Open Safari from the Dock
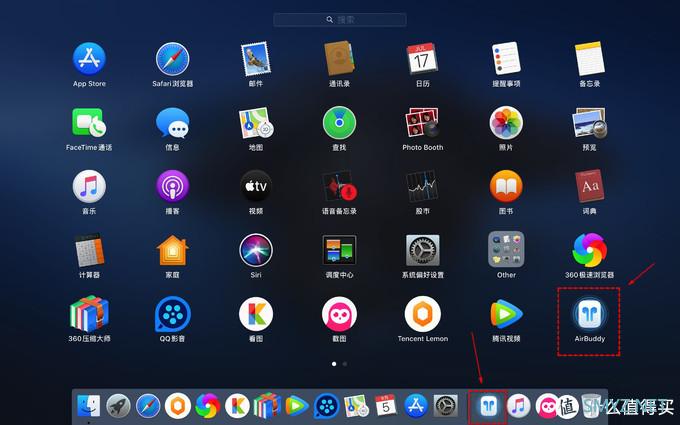This screenshot has height=425, width=680. coord(148,406)
